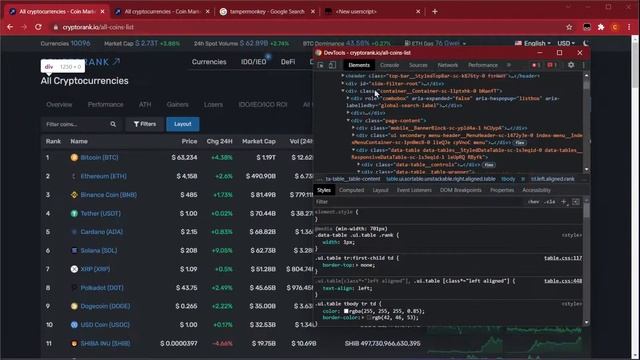Image resolution: width=640 pixels, height=360 pixels.
Task: Toggle the computed styles sidebar icon
Action: pos(576,202)
